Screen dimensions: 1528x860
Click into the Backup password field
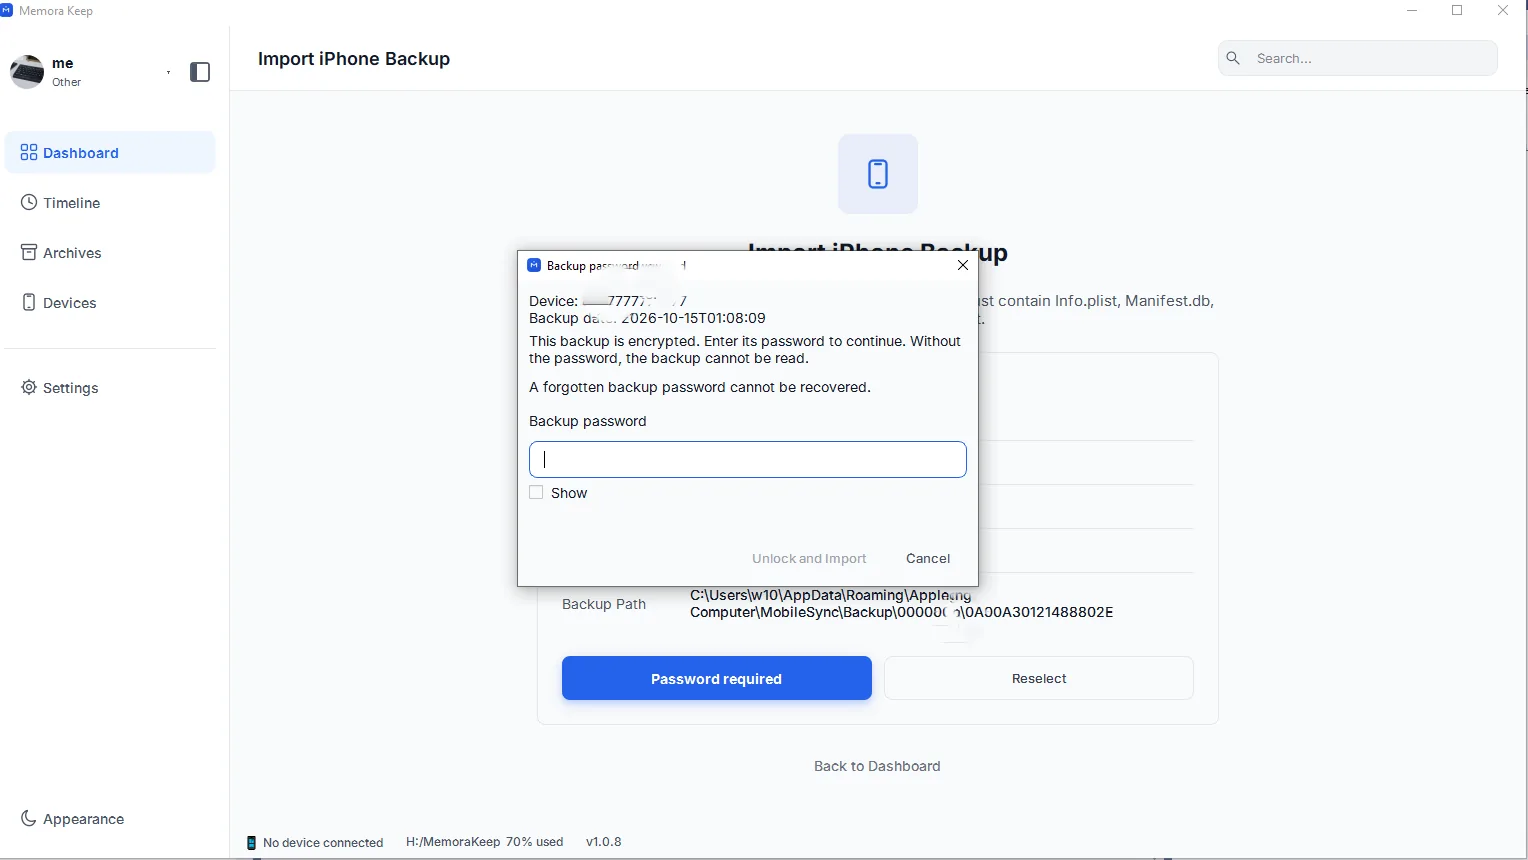coord(748,460)
